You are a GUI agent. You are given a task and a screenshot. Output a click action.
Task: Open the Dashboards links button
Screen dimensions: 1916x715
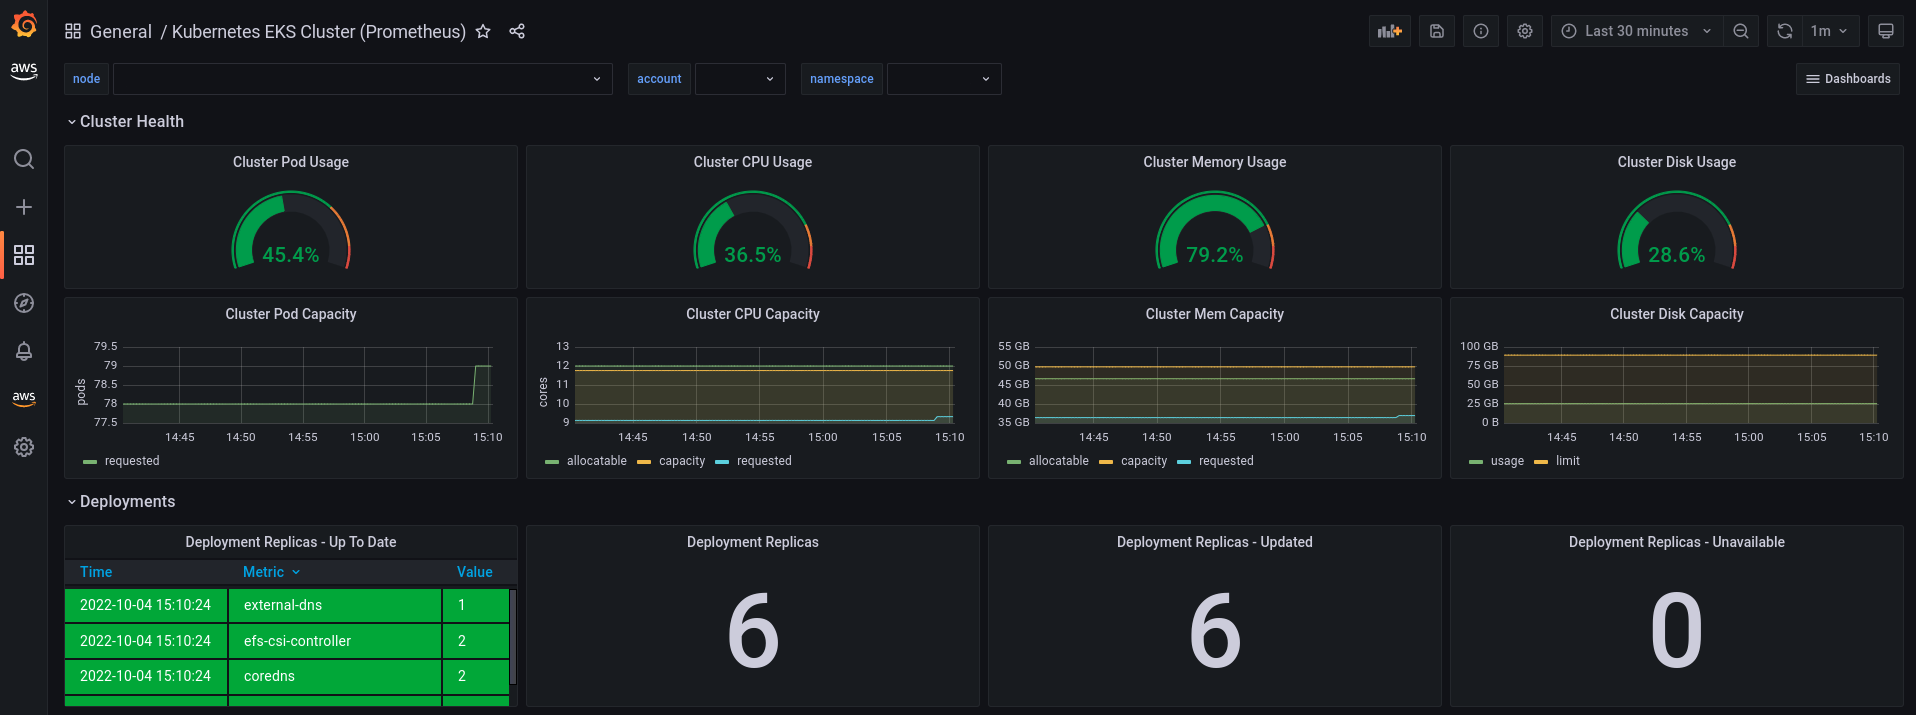[x=1848, y=79]
